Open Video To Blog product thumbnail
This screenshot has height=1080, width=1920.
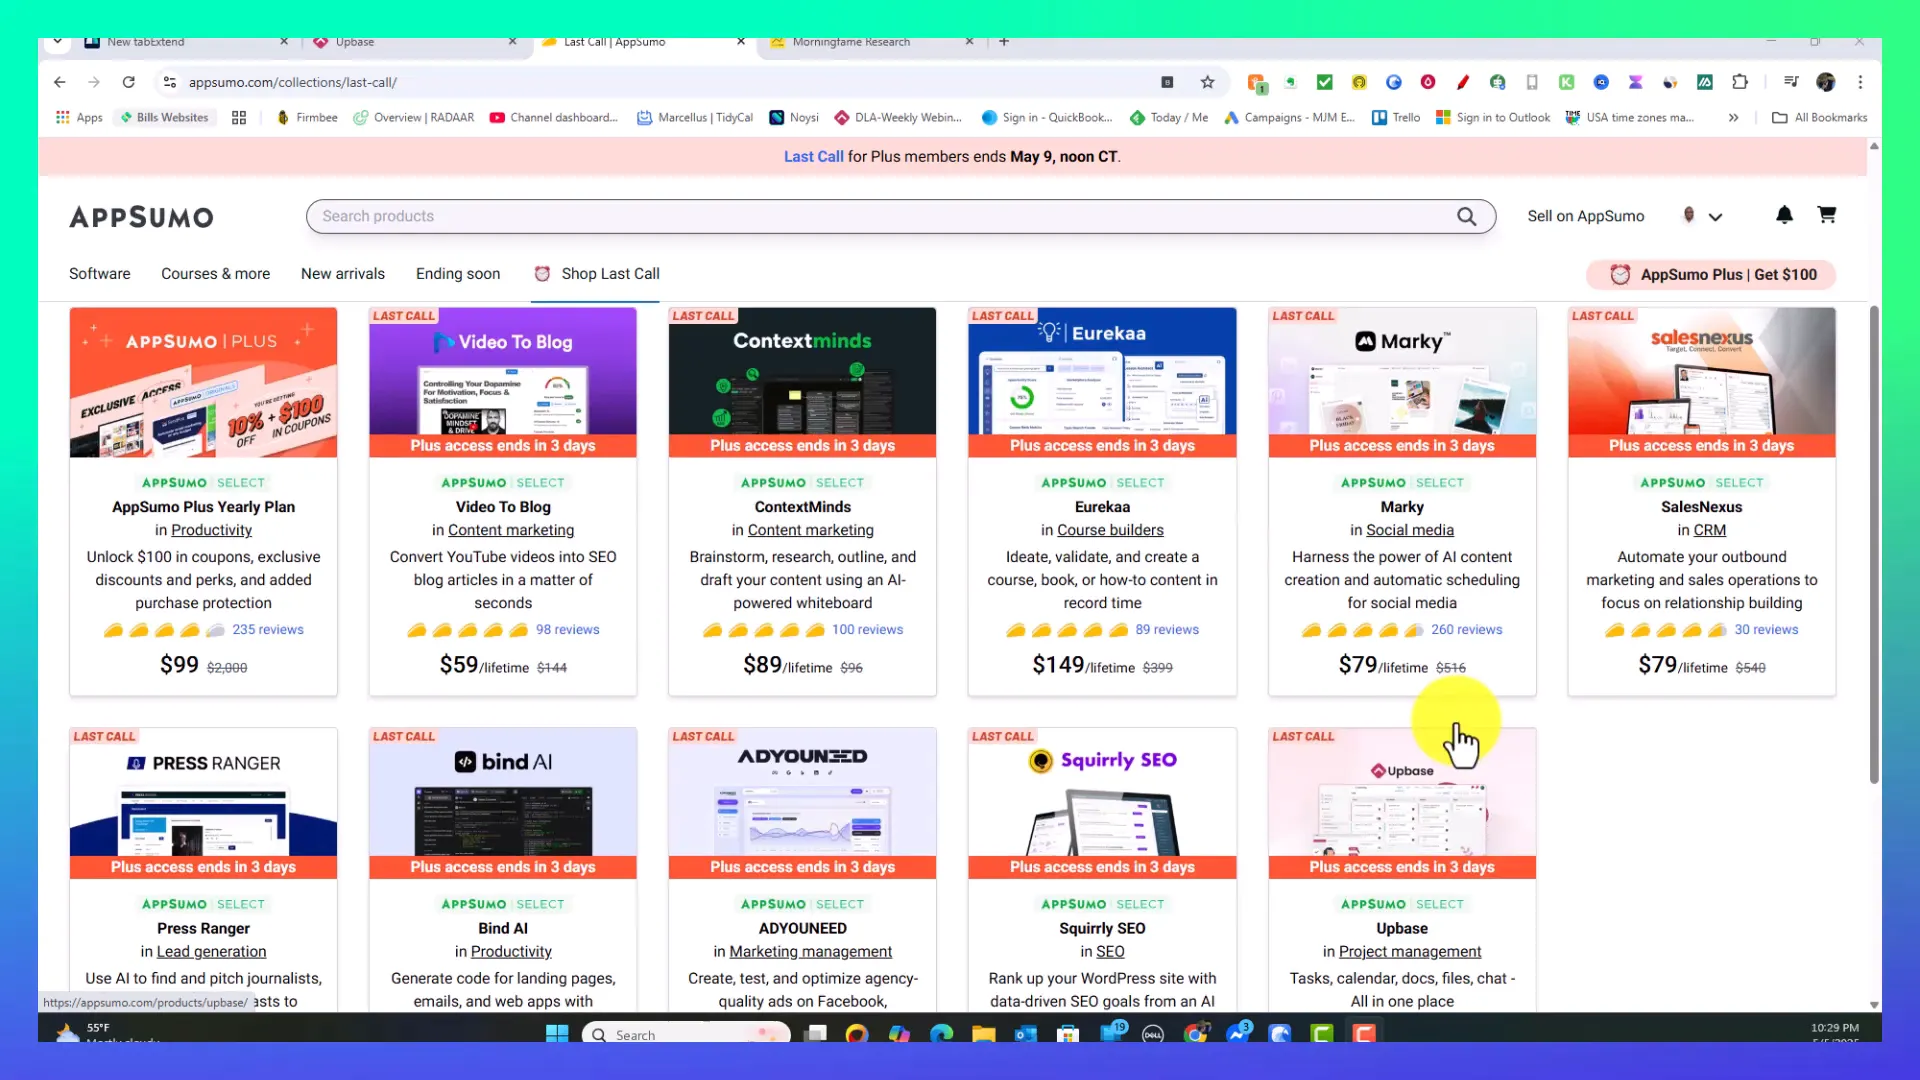[x=503, y=382]
